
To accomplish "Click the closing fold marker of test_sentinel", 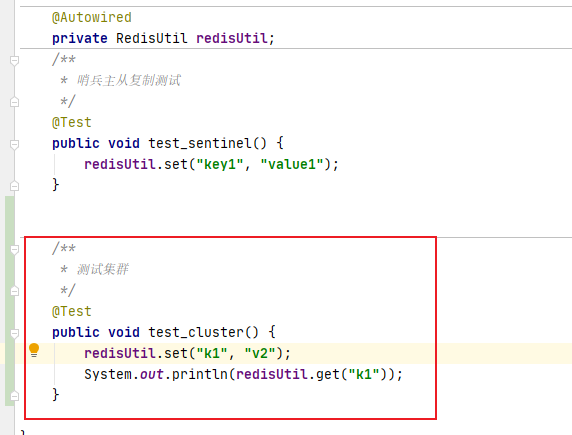I will click(x=14, y=186).
